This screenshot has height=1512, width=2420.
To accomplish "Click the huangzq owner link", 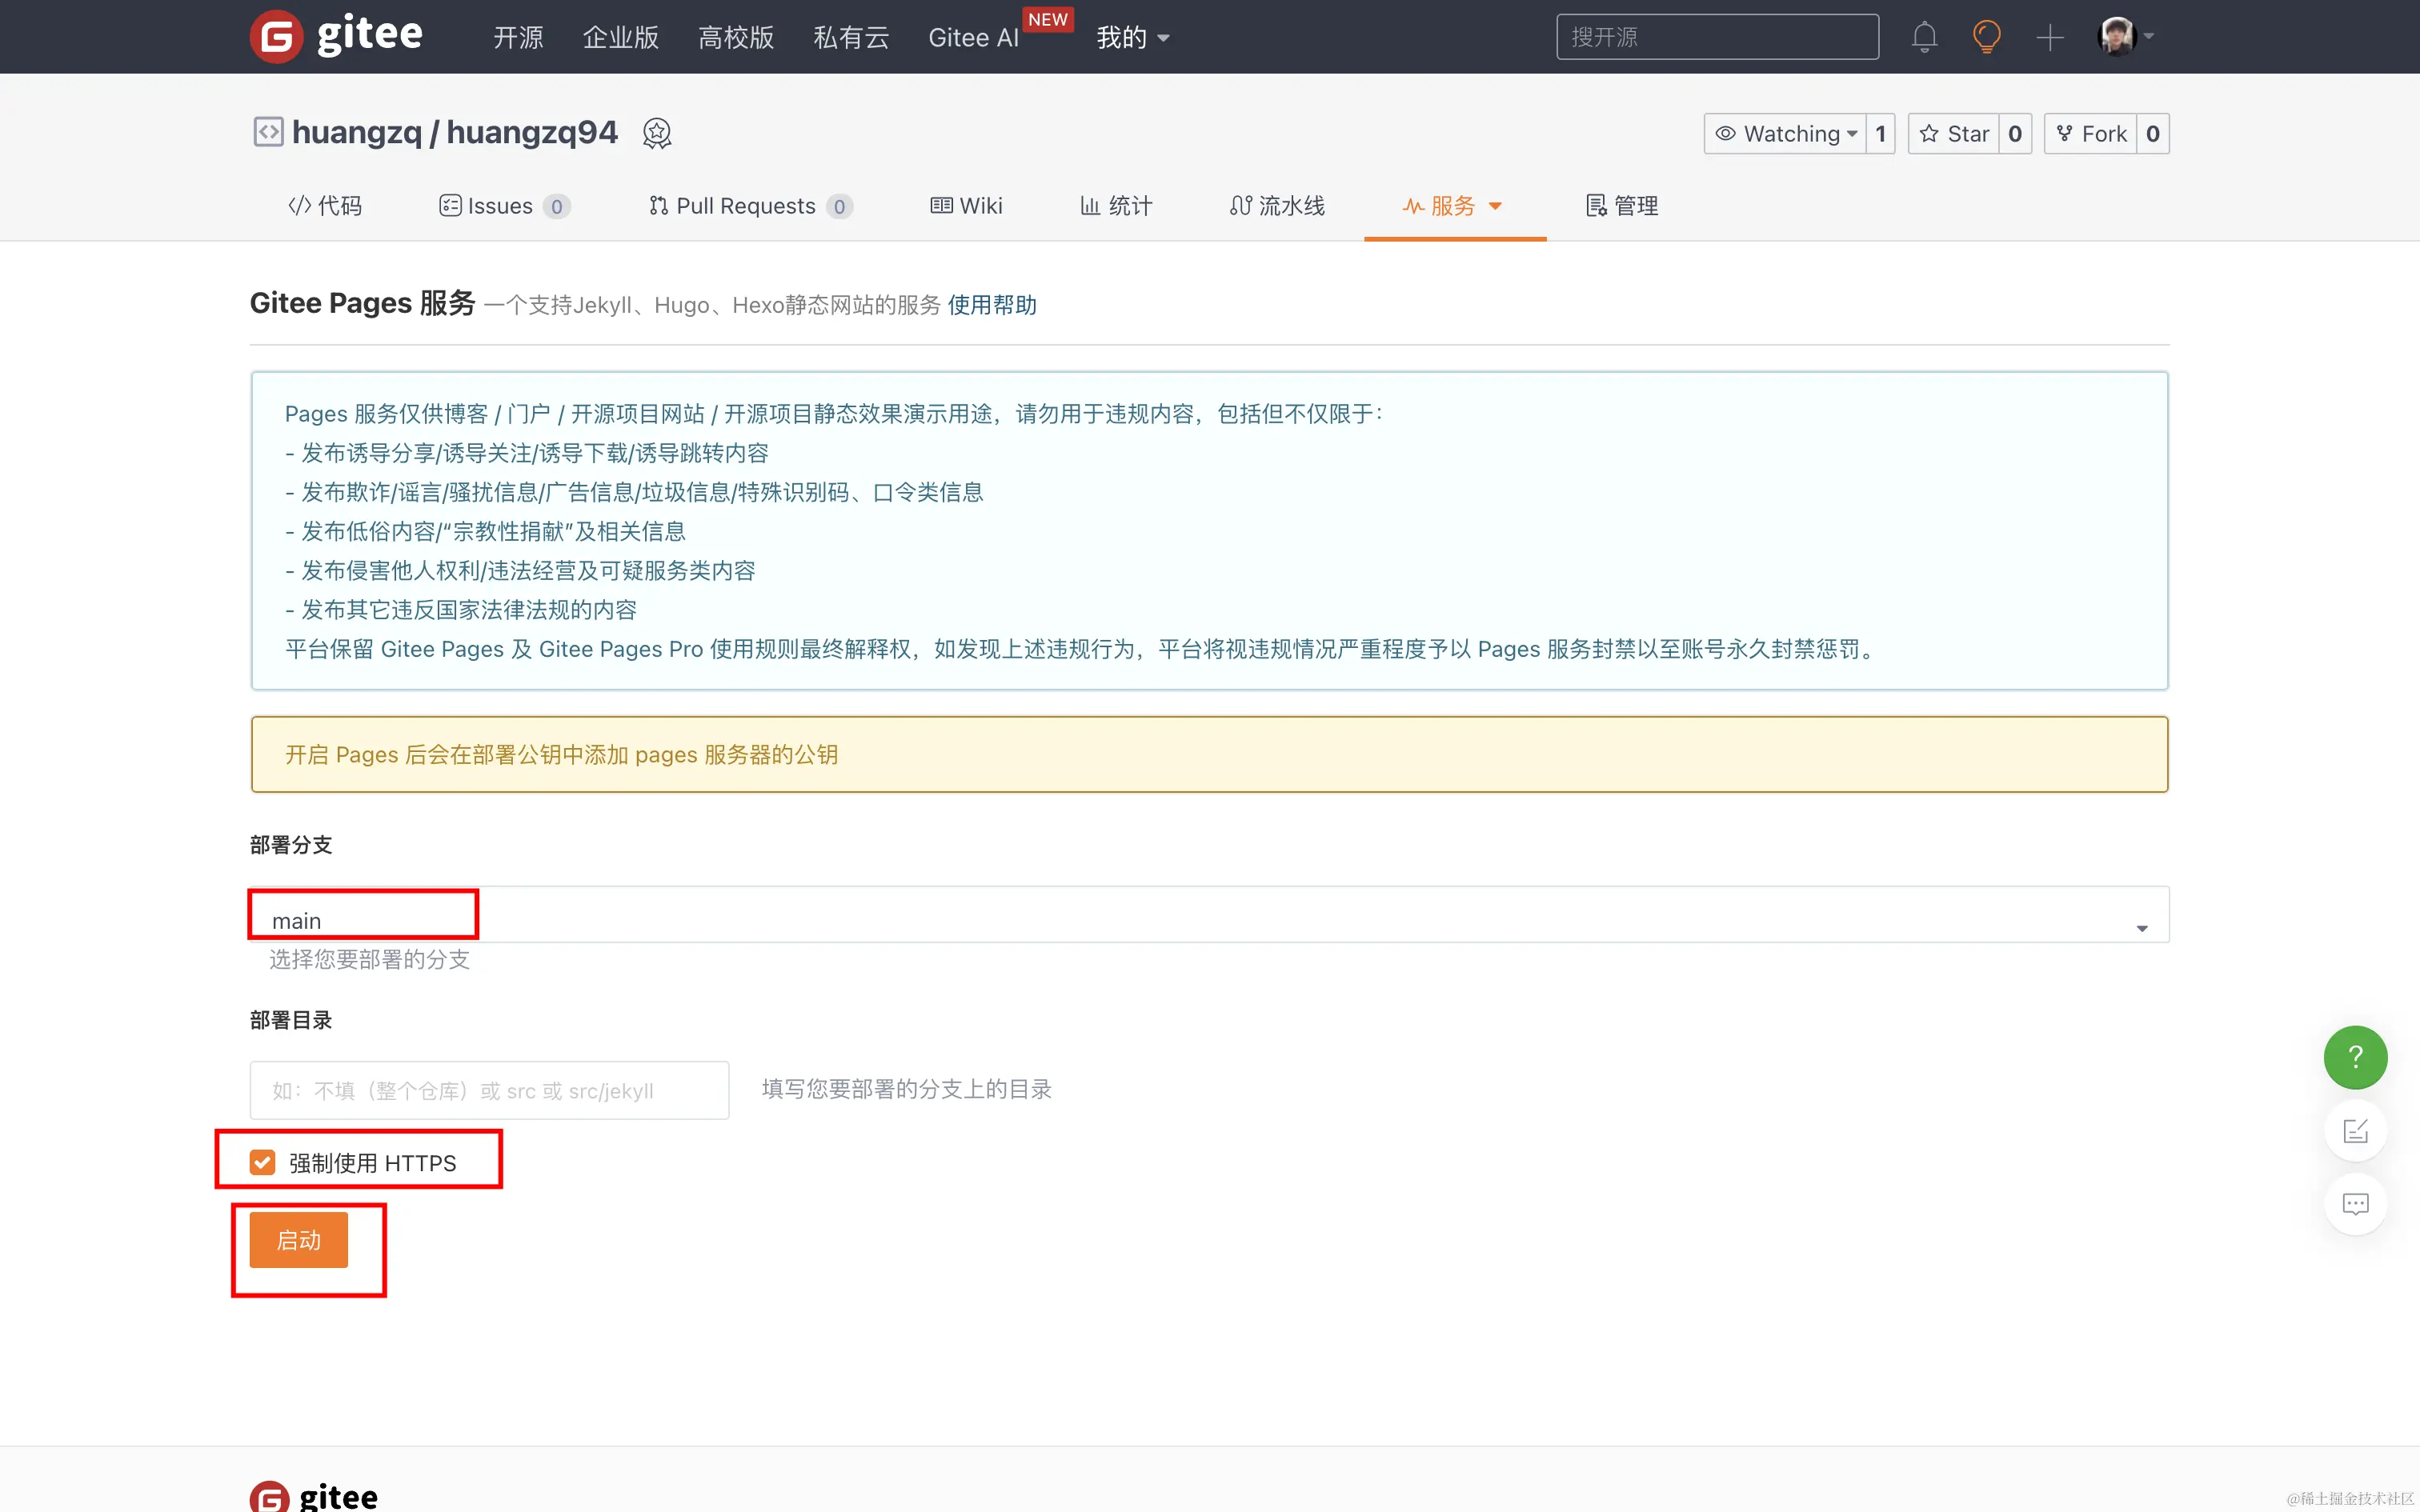I will 357,132.
